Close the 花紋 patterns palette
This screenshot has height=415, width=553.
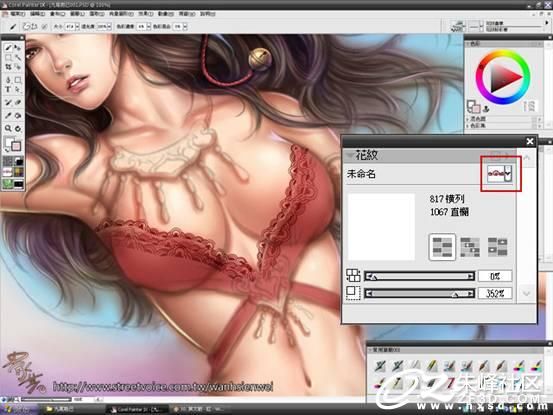click(530, 141)
